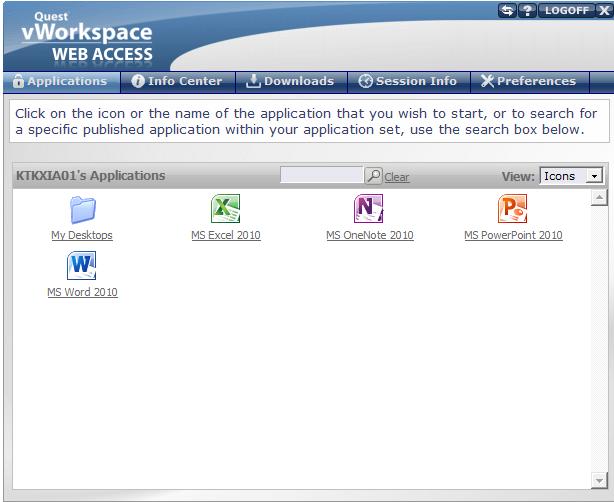Viewport: 614px width, 502px height.
Task: Close the web access window with X
Action: point(604,11)
